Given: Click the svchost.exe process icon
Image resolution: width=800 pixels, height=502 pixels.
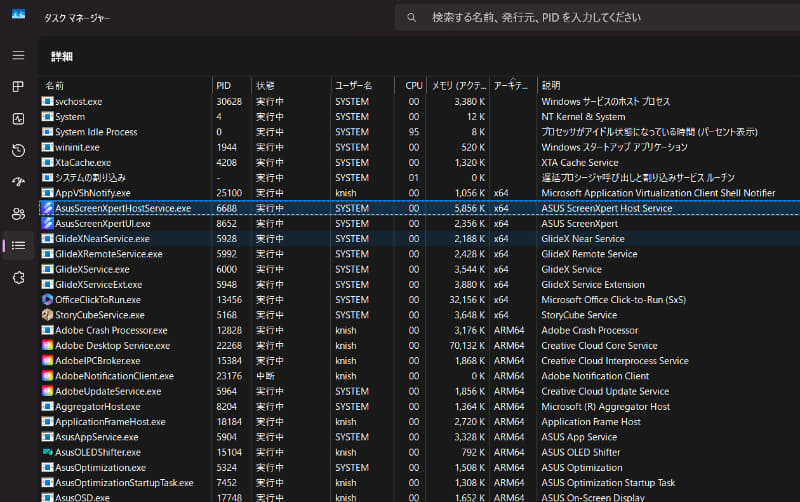Looking at the screenshot, I should pos(47,102).
